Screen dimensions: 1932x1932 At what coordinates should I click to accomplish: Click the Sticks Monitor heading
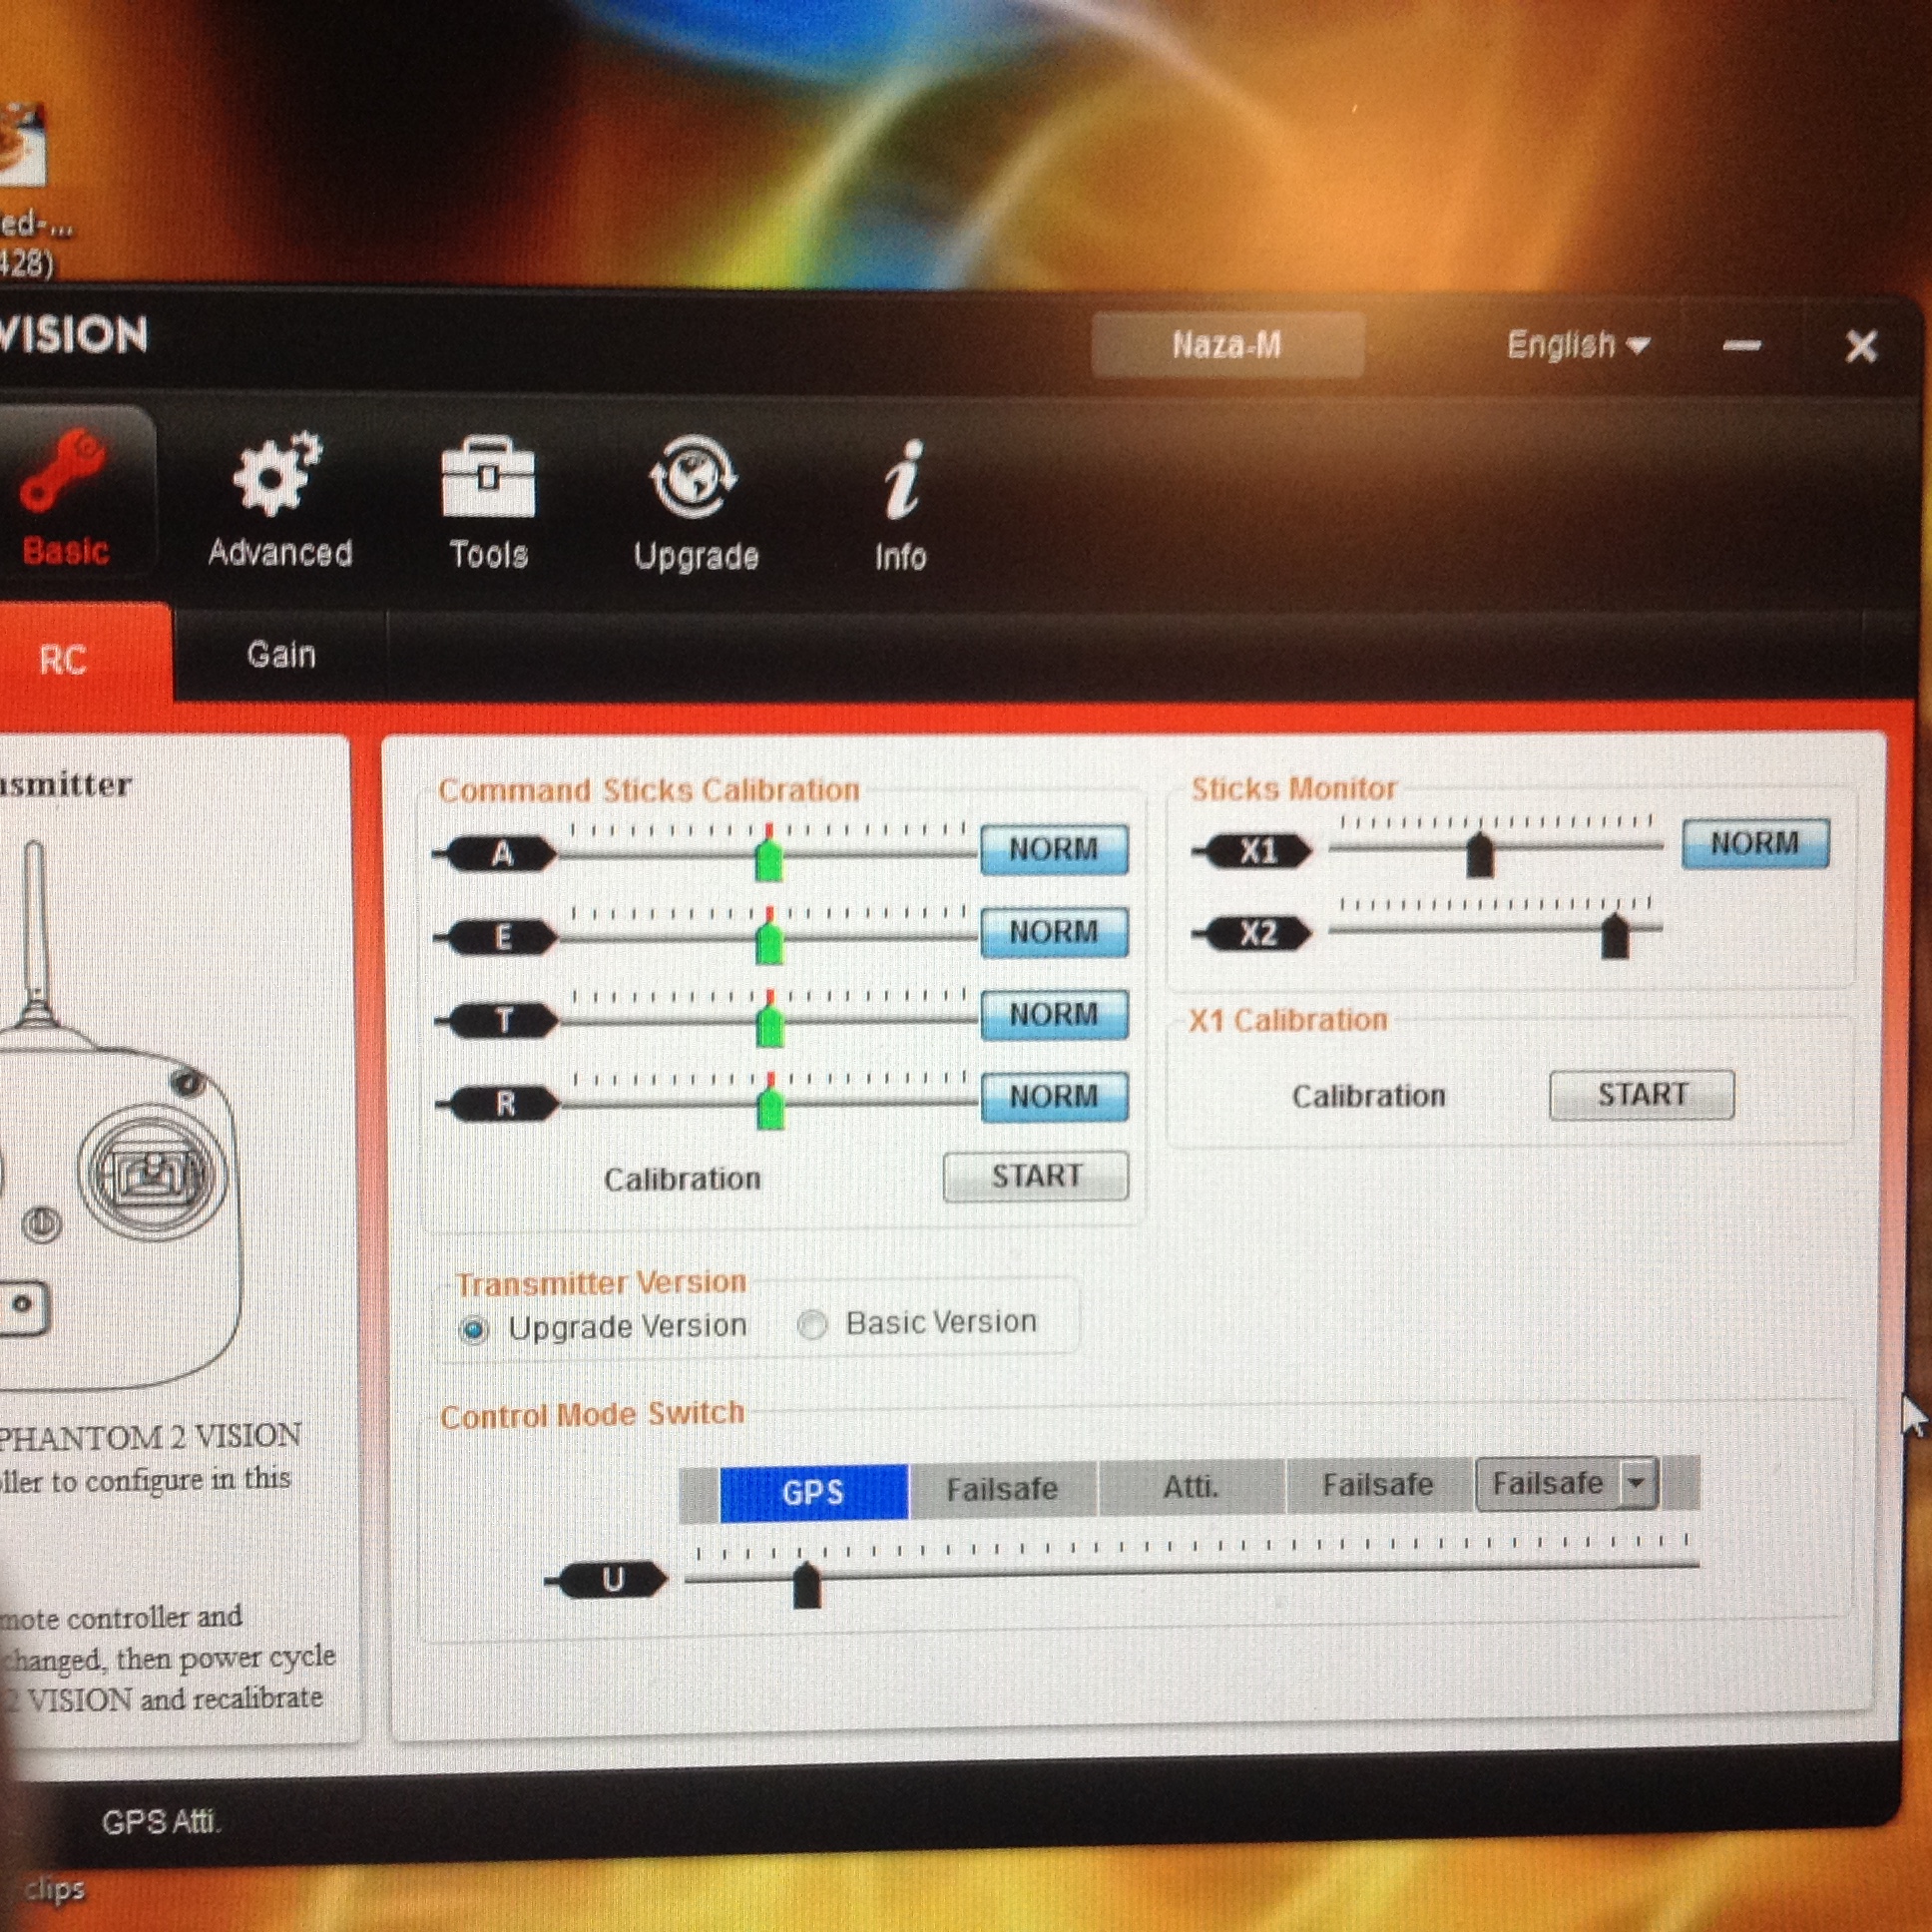(x=1293, y=788)
